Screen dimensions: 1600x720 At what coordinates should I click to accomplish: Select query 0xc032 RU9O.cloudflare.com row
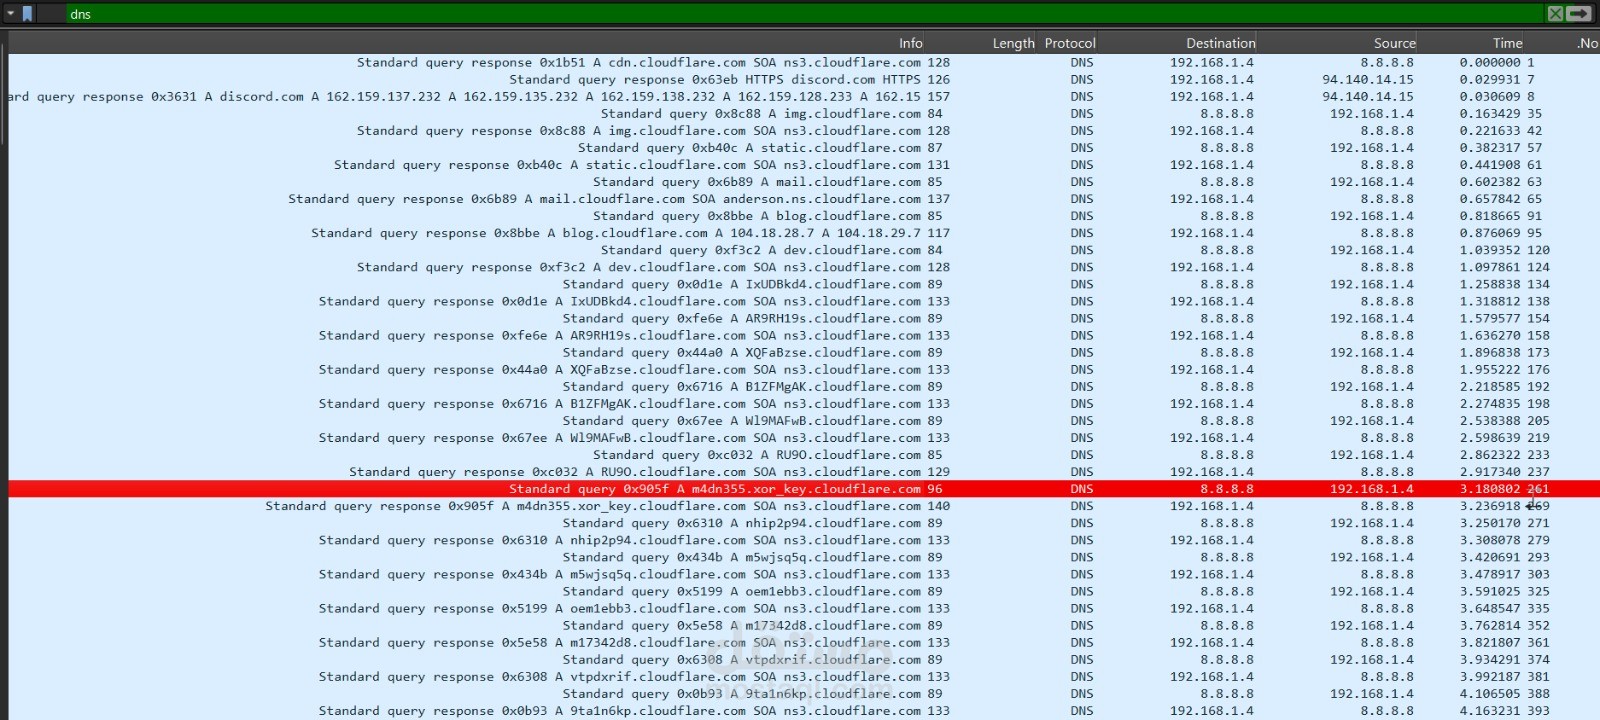[x=804, y=455]
